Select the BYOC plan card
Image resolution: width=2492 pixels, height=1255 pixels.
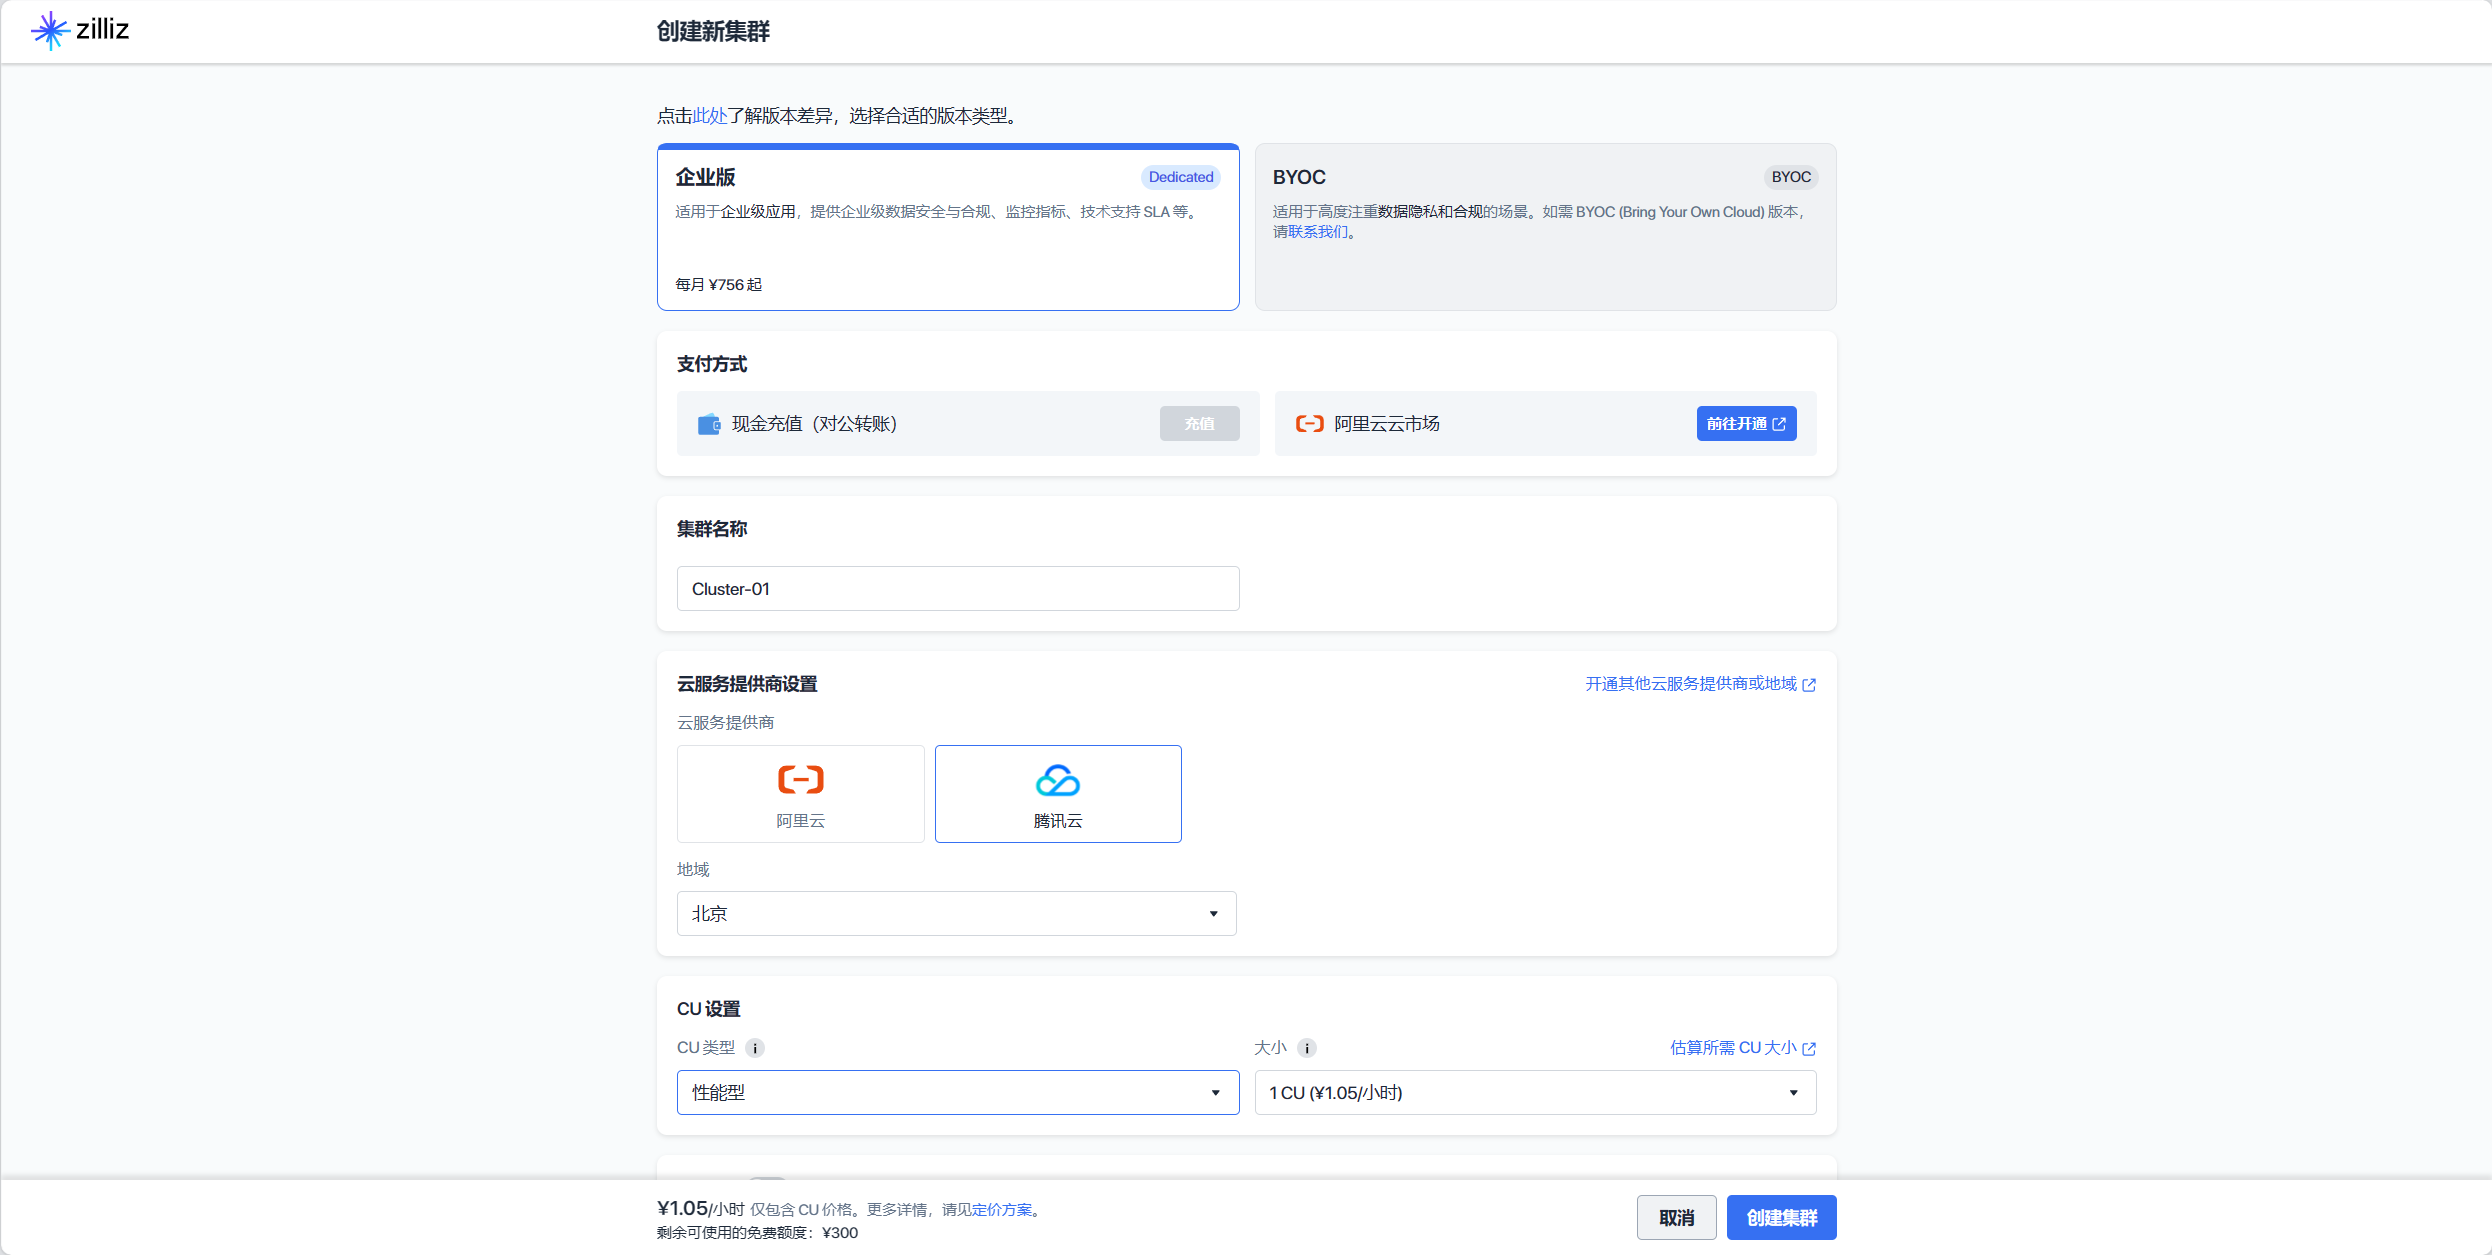[1545, 227]
